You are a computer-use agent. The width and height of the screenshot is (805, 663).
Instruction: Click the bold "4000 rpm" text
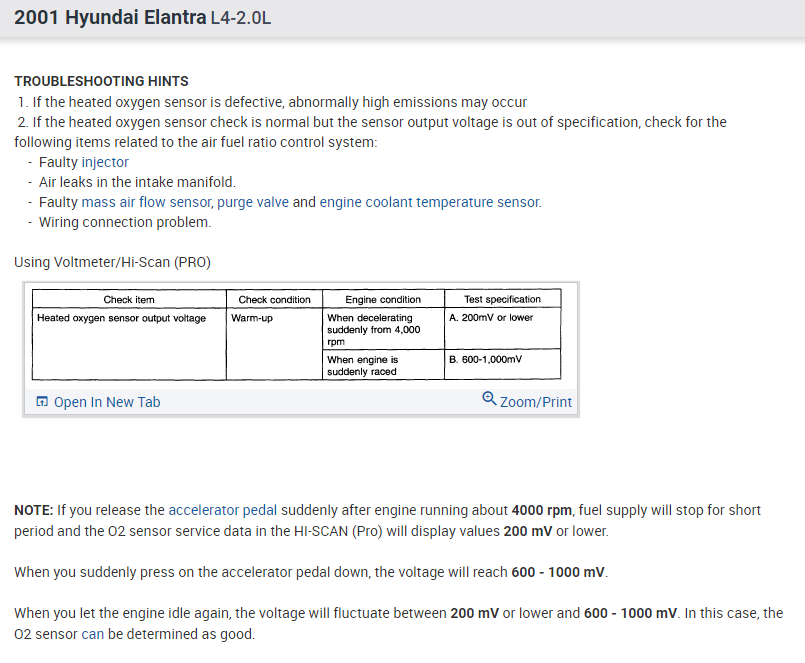click(542, 510)
